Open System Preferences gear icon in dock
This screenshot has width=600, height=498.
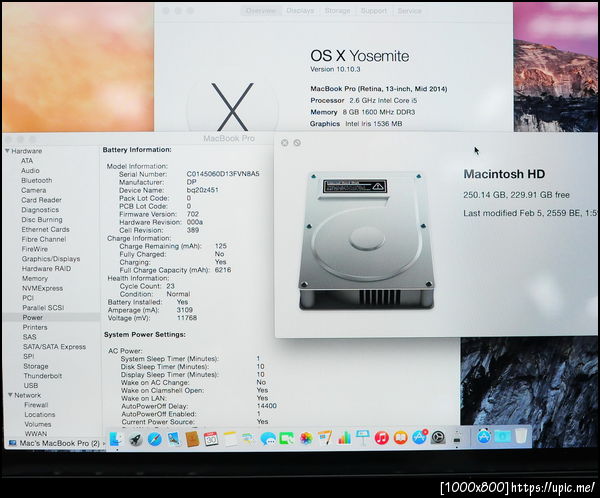[x=438, y=437]
